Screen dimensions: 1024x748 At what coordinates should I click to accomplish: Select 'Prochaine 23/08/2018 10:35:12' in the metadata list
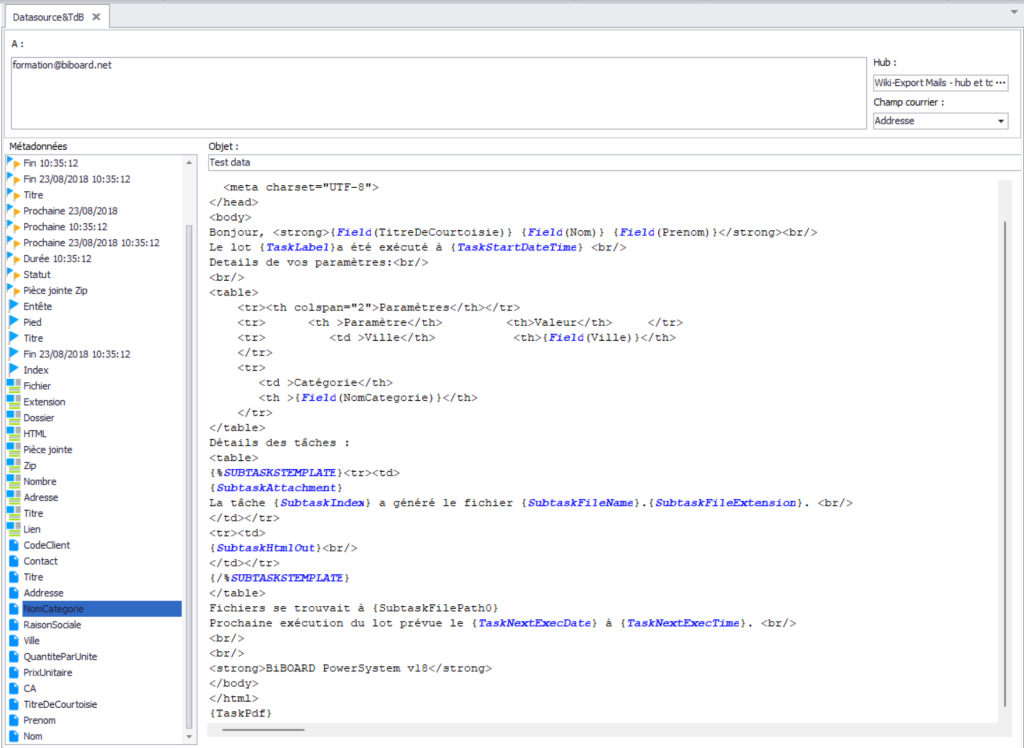(x=91, y=242)
